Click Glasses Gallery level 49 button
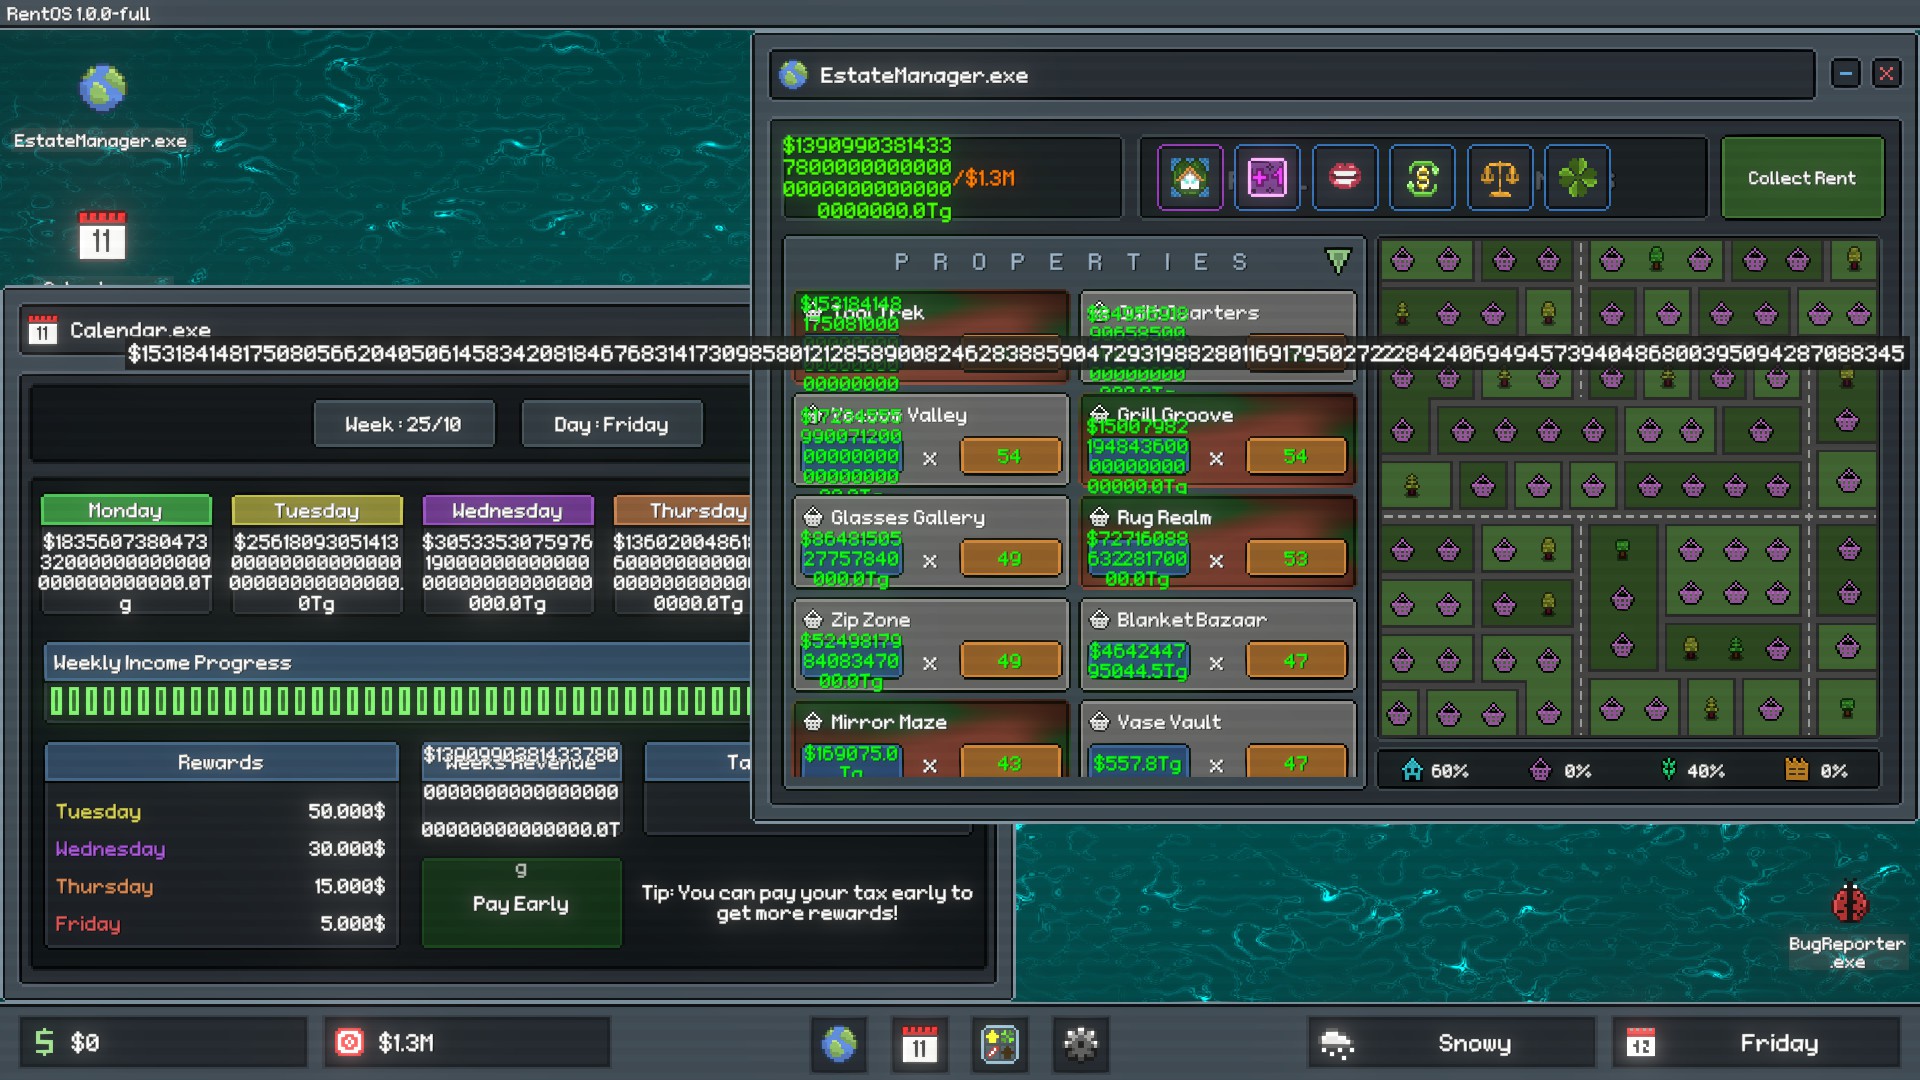Image resolution: width=1920 pixels, height=1080 pixels. pos(1009,559)
